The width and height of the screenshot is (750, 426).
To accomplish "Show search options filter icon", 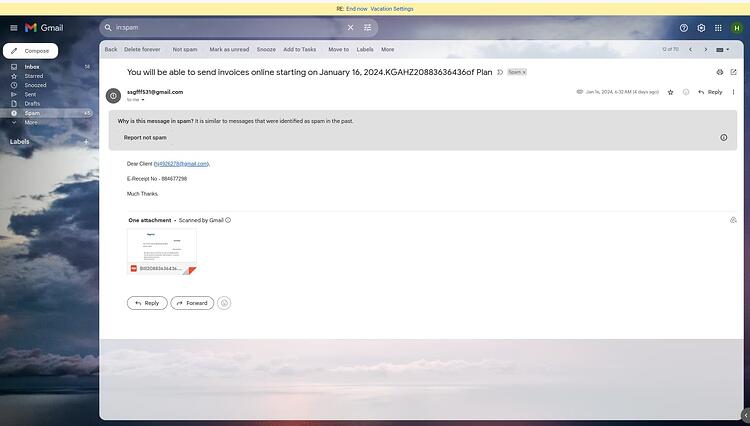I will click(x=367, y=28).
